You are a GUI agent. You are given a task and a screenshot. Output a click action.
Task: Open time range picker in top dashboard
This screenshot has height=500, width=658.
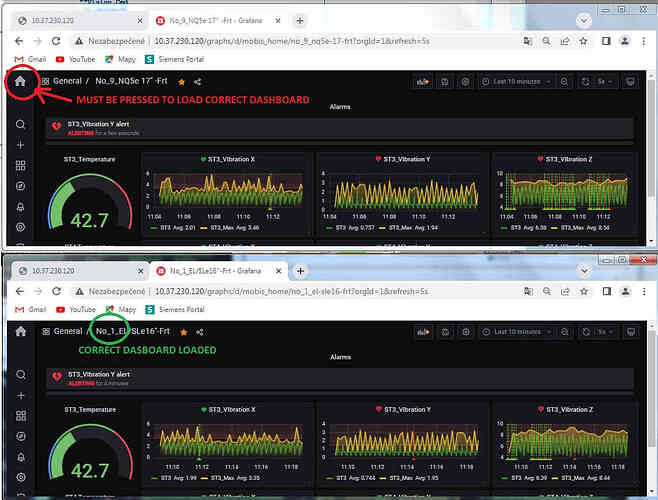[517, 82]
